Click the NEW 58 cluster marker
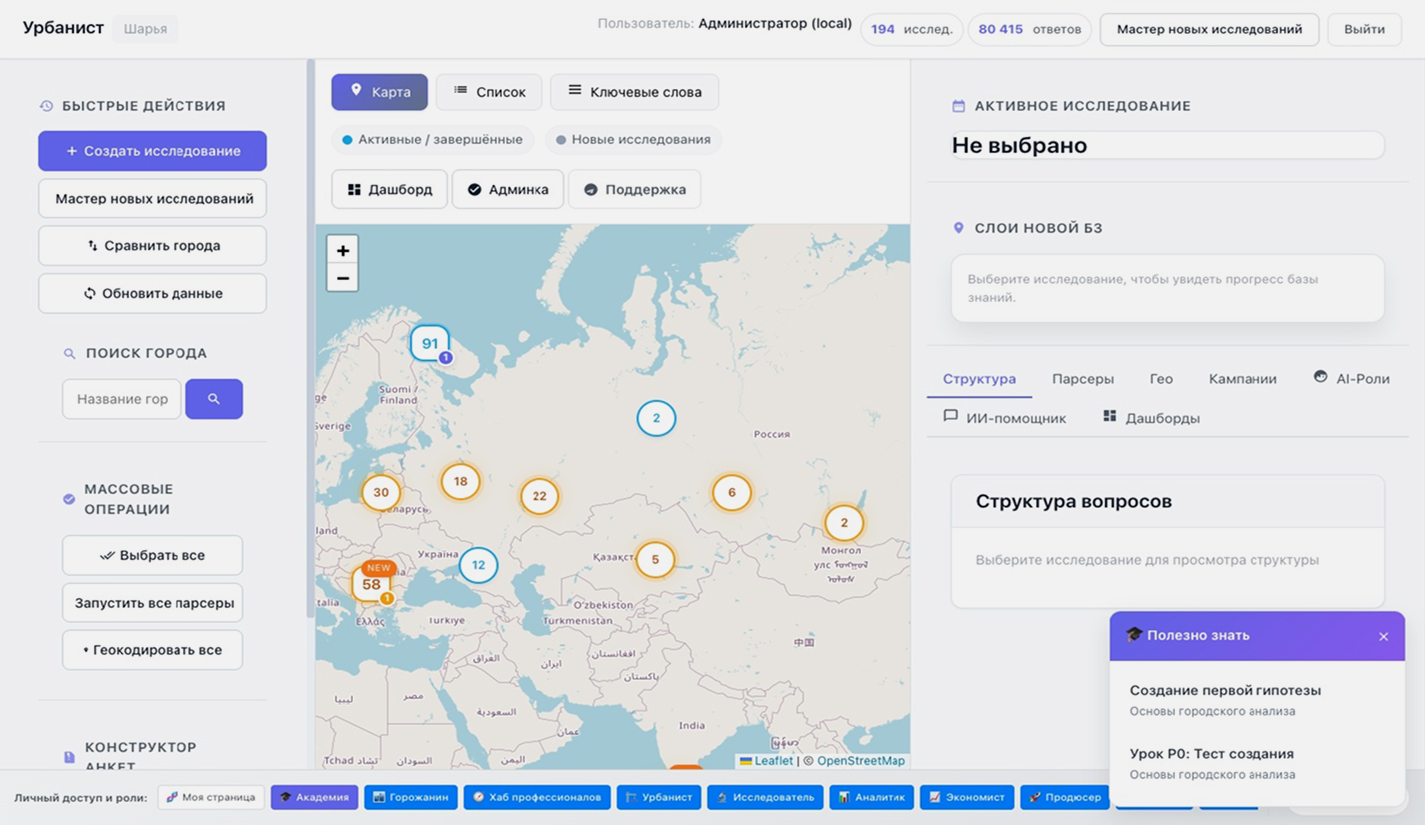This screenshot has height=825, width=1425. pos(372,584)
